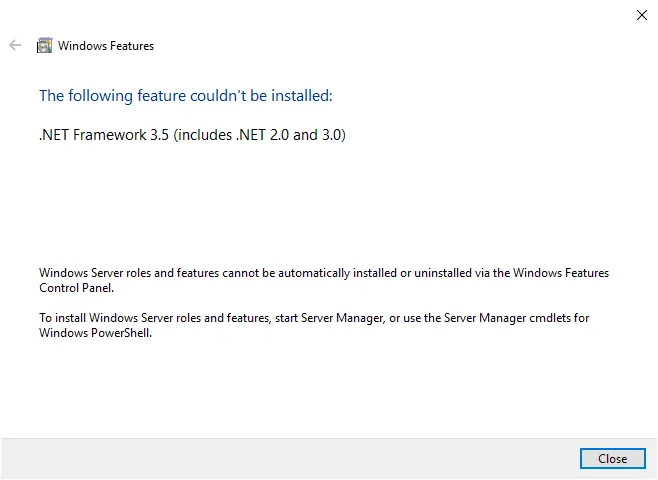Close the dialog with the X icon
Viewport: 658px width, 480px height.
pyautogui.click(x=642, y=15)
